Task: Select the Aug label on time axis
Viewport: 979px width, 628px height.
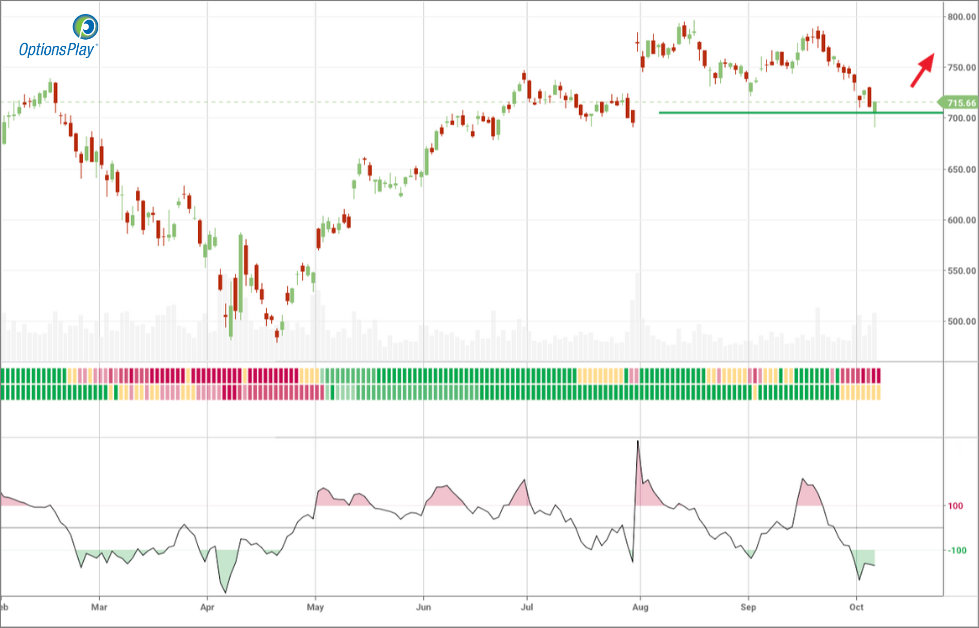Action: pos(639,606)
